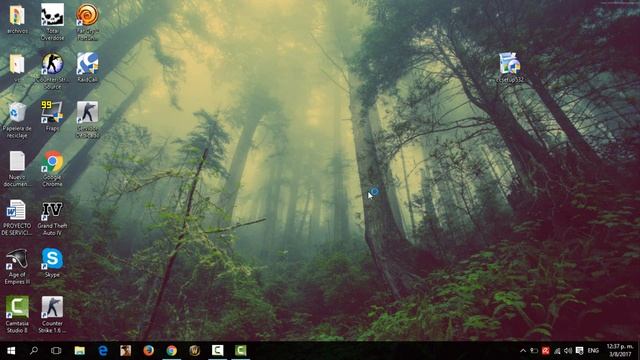This screenshot has width=640, height=360.
Task: Open the volume control in the tray
Action: coord(568,351)
